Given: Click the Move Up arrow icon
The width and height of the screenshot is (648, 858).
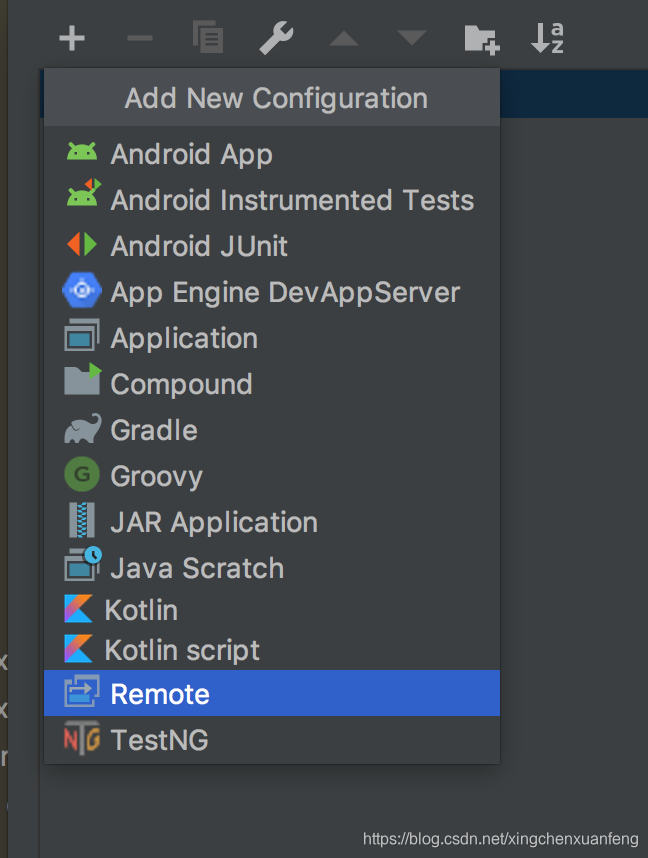Looking at the screenshot, I should 344,38.
